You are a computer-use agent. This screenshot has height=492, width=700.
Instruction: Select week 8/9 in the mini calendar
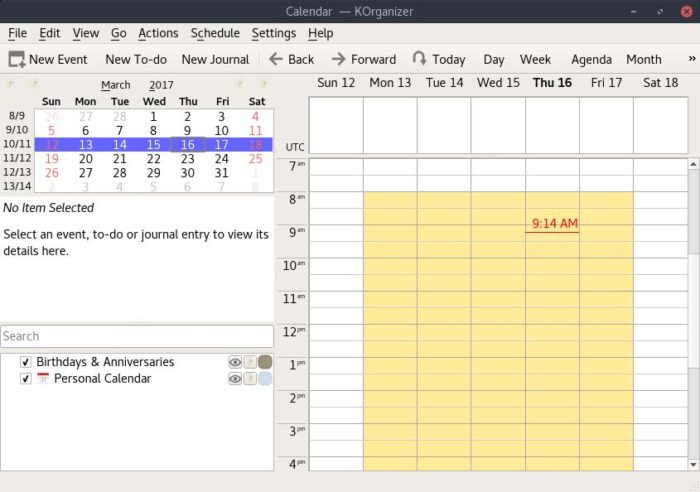click(x=17, y=116)
